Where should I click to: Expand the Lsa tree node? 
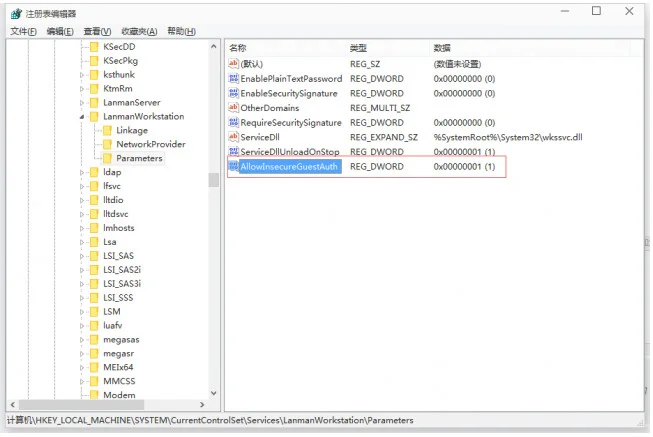tap(81, 242)
